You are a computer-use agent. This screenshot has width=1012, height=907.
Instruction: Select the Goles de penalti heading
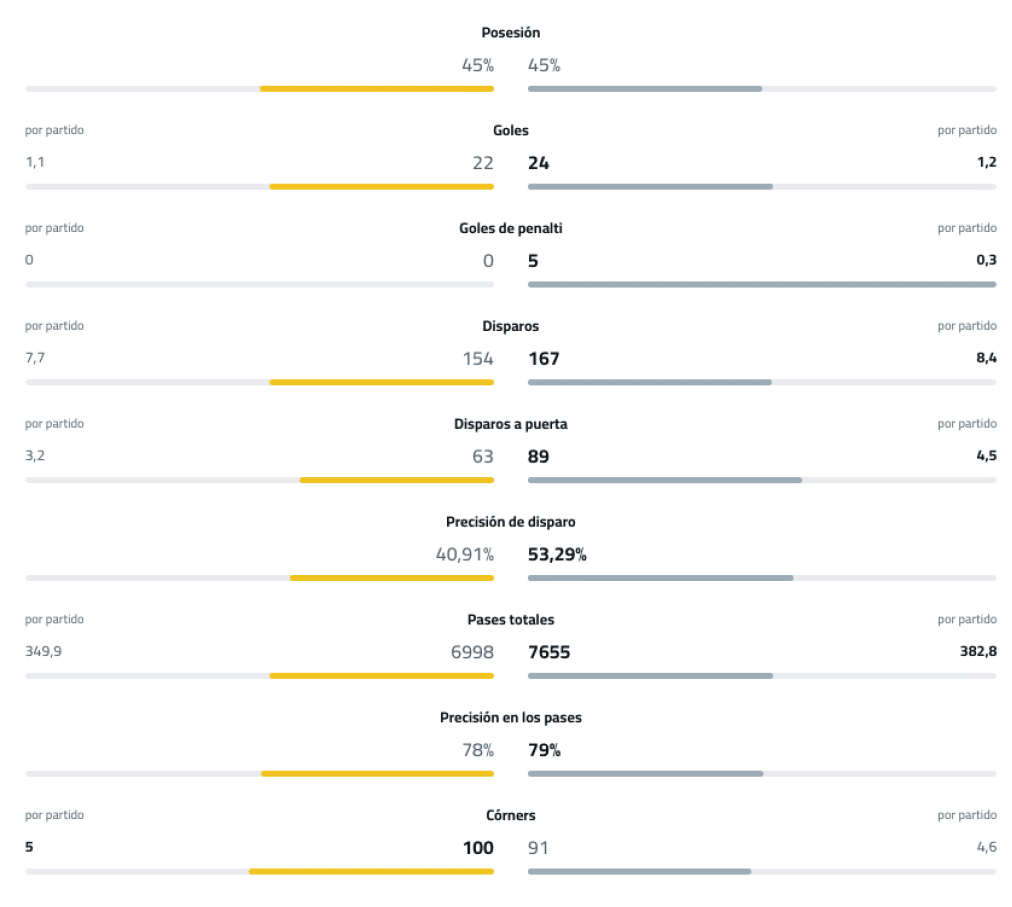click(x=510, y=228)
